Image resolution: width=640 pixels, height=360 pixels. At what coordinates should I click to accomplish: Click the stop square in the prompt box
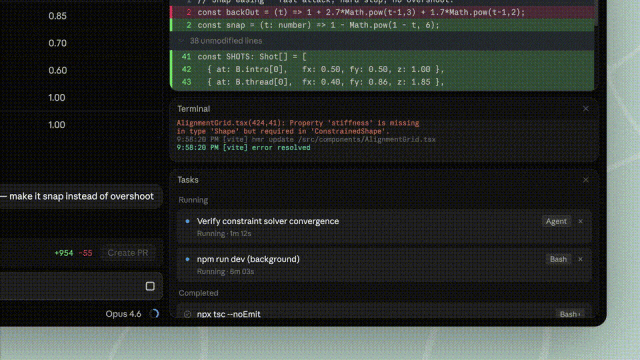tap(150, 286)
